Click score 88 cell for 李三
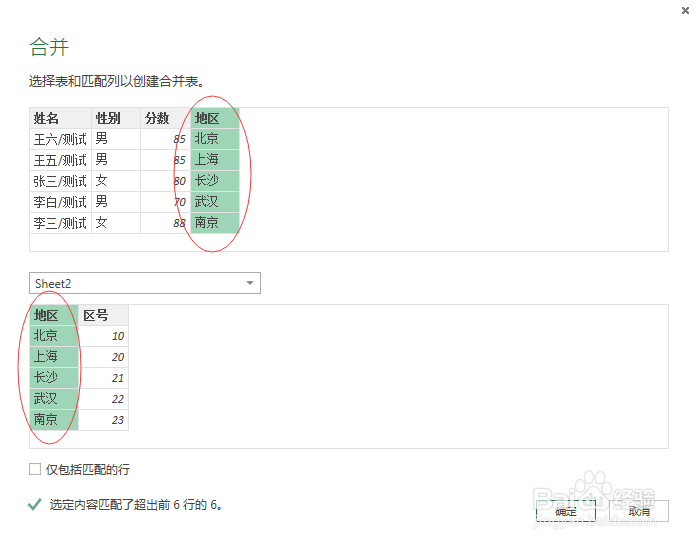Screen dimensions: 695x545 click(x=165, y=223)
